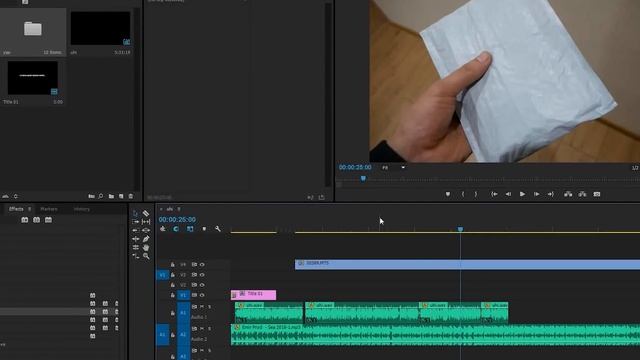This screenshot has width=640, height=360.
Task: Select the pink Title 01 clip
Action: point(253,295)
